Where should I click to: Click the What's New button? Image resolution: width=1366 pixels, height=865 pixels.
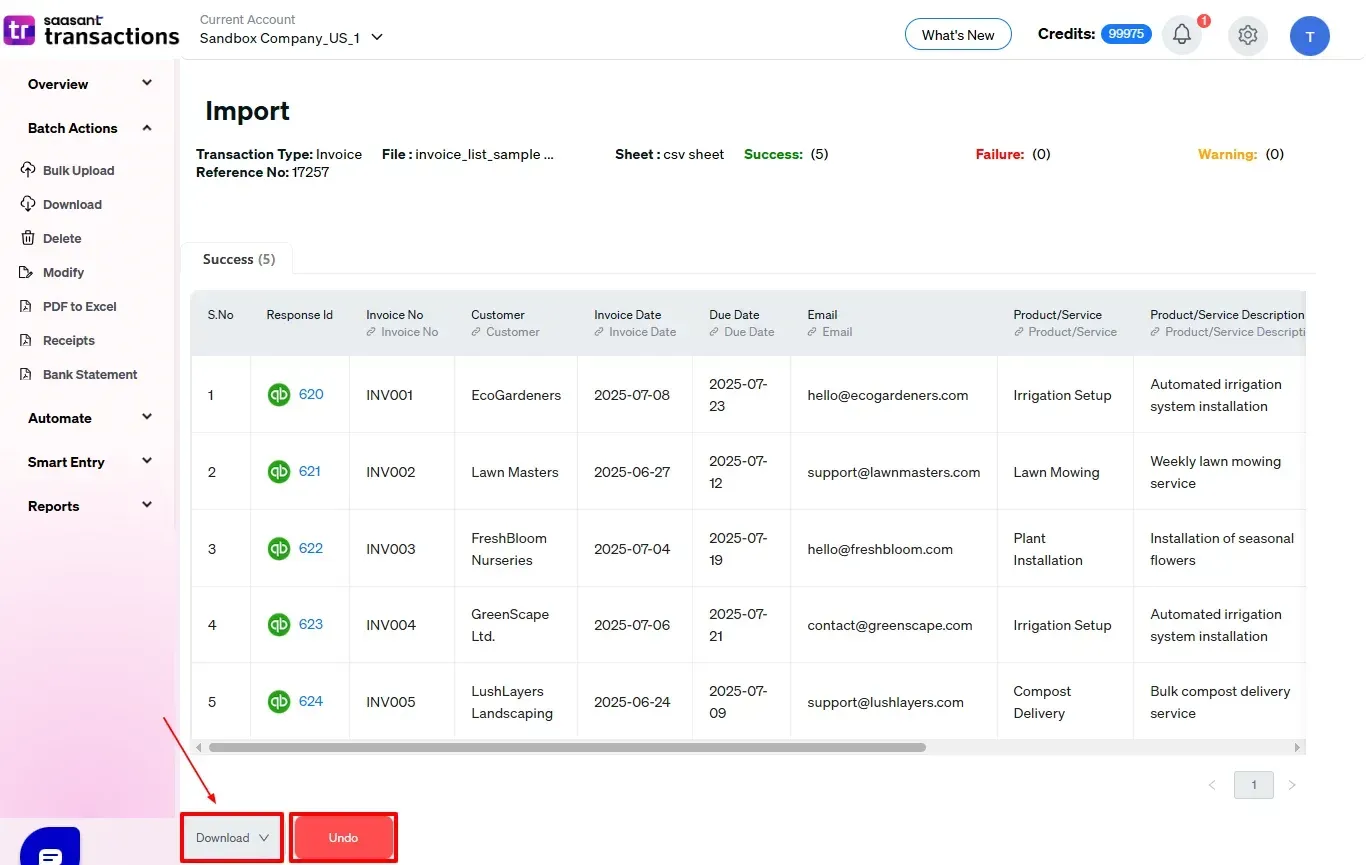[958, 35]
